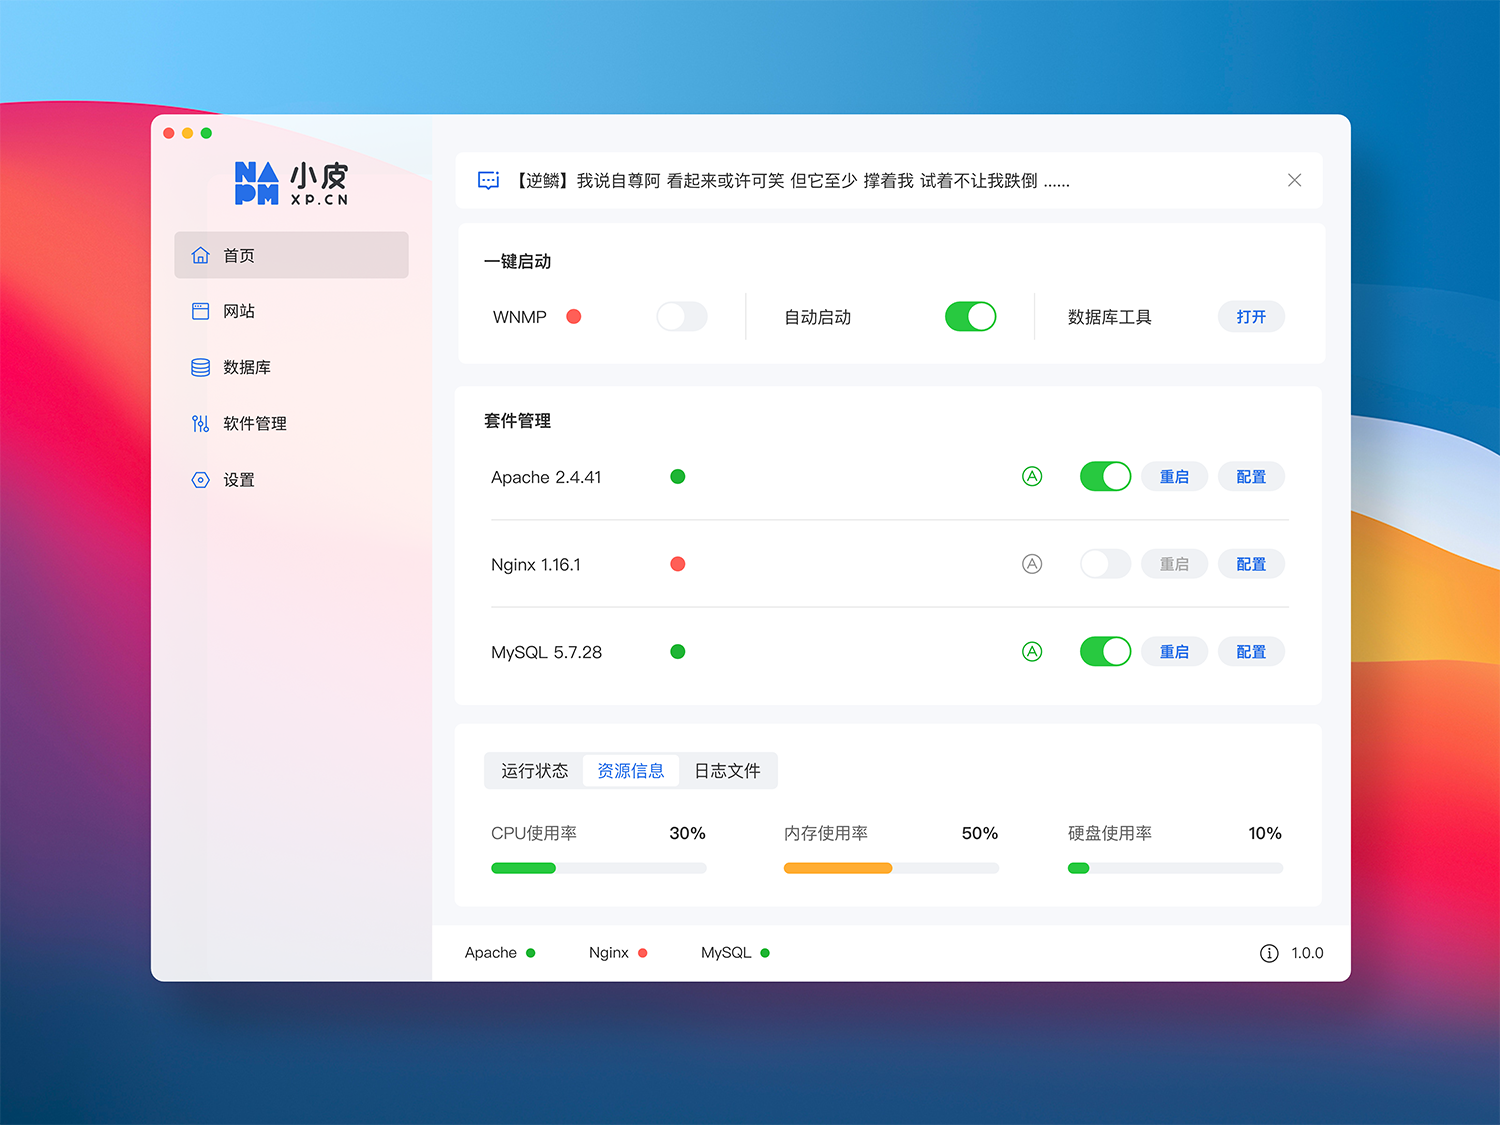Click the website window icon beside 网站
Image resolution: width=1500 pixels, height=1125 pixels.
click(200, 311)
